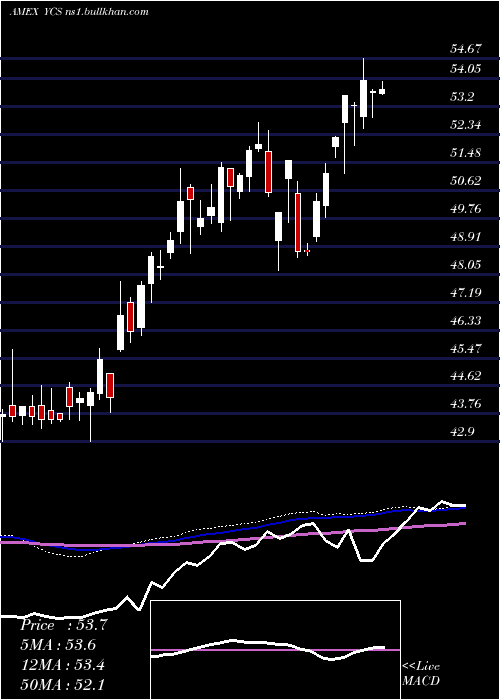Image resolution: width=500 pixels, height=700 pixels.
Task: Click the AMEX YCS ns1.bullkhan.com header text
Action: click(79, 12)
